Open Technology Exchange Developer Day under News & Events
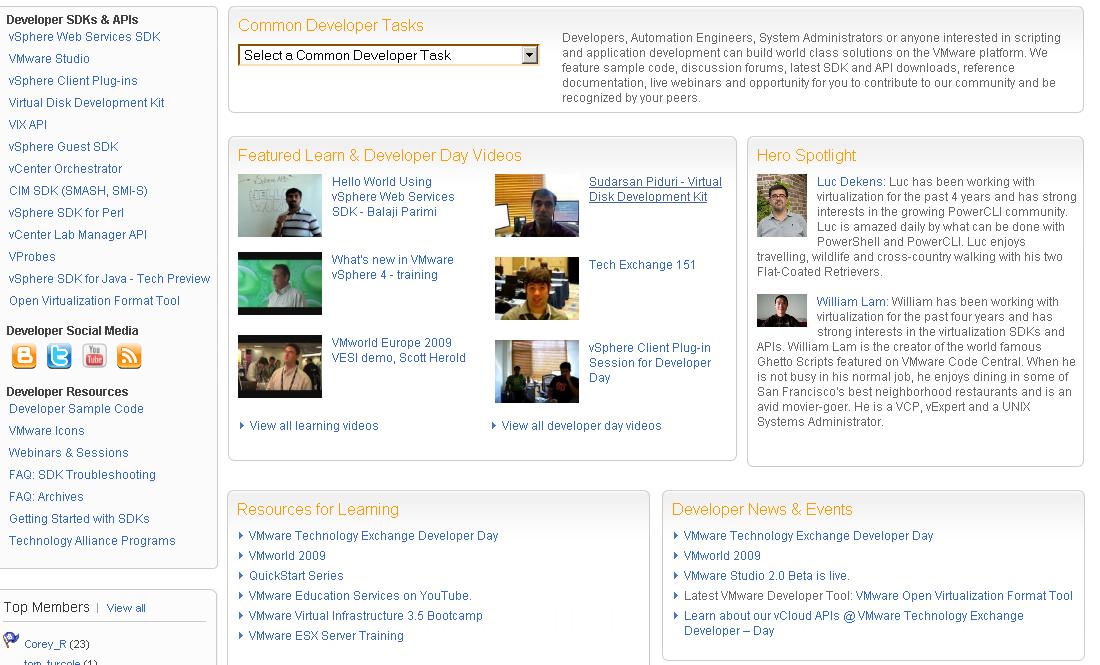 click(x=808, y=536)
